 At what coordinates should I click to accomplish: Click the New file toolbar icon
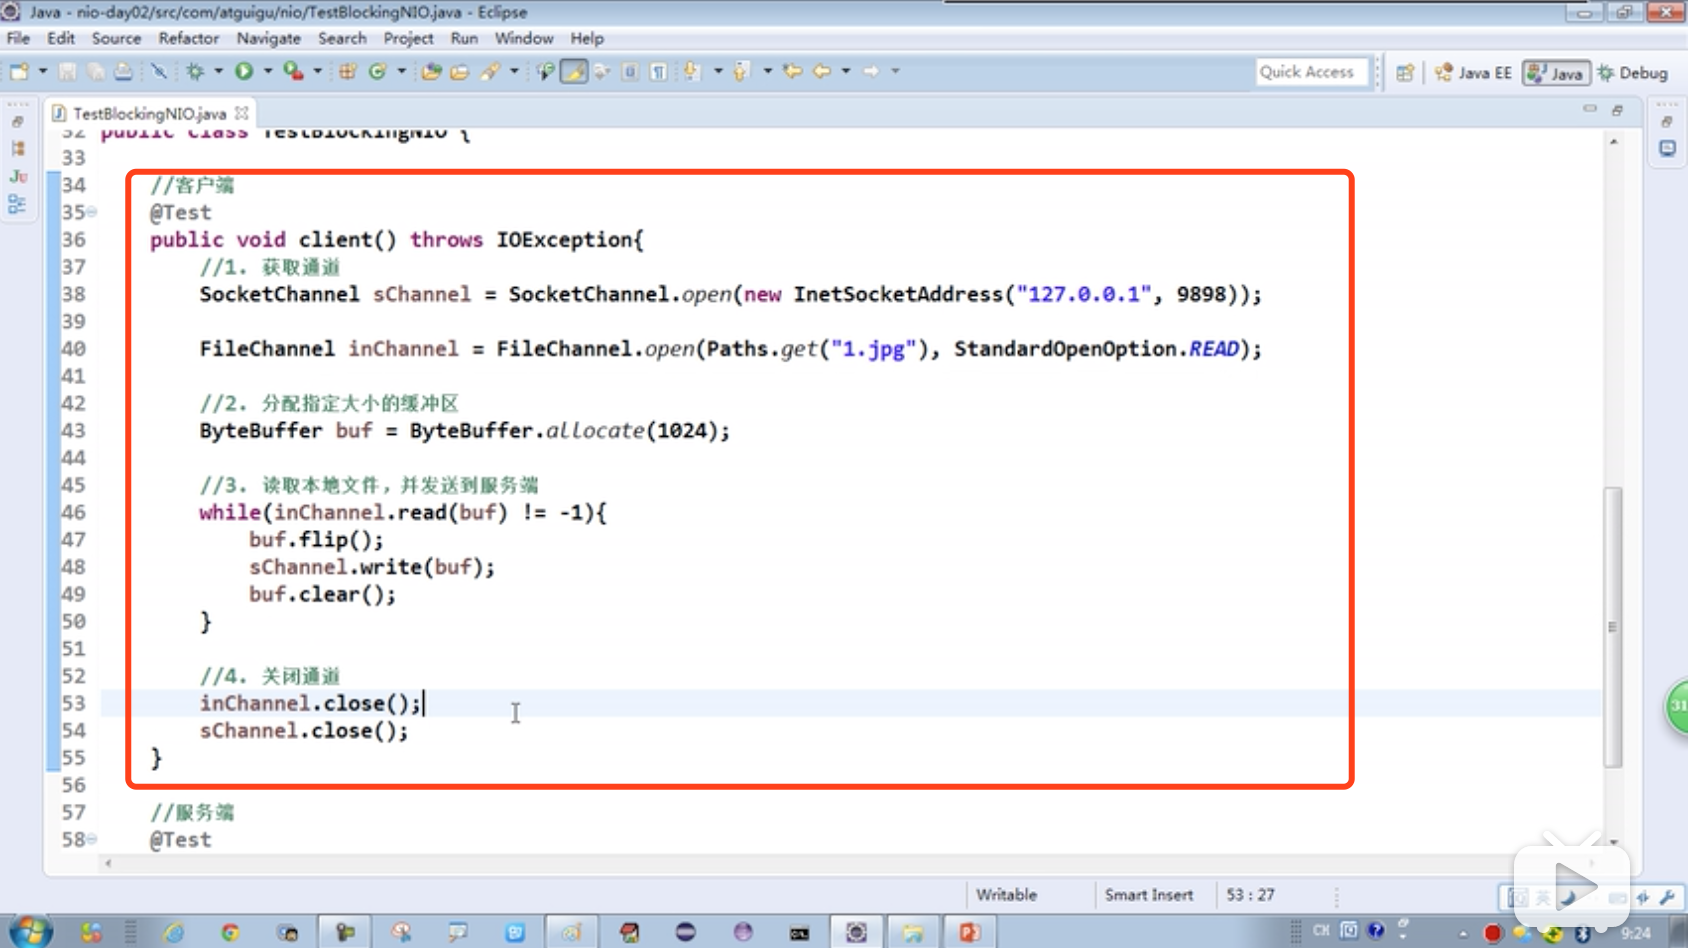19,71
